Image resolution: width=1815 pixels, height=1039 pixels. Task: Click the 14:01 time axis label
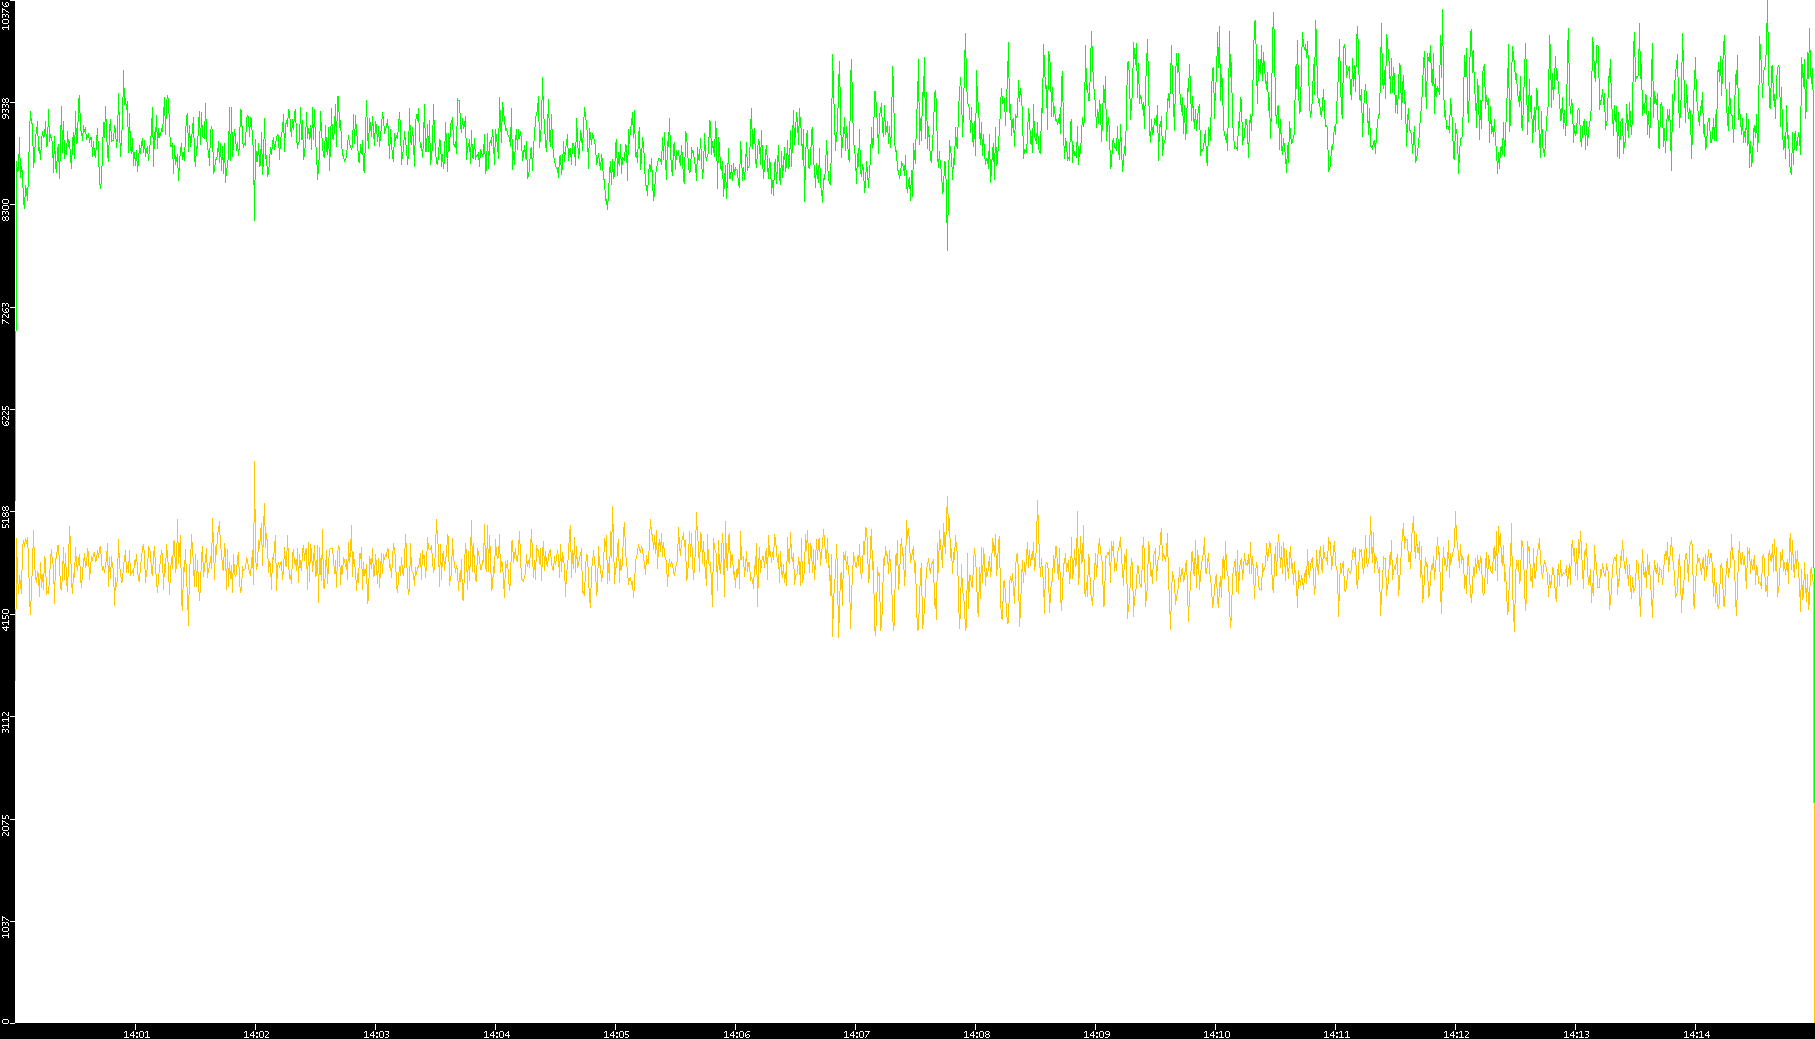point(136,1034)
